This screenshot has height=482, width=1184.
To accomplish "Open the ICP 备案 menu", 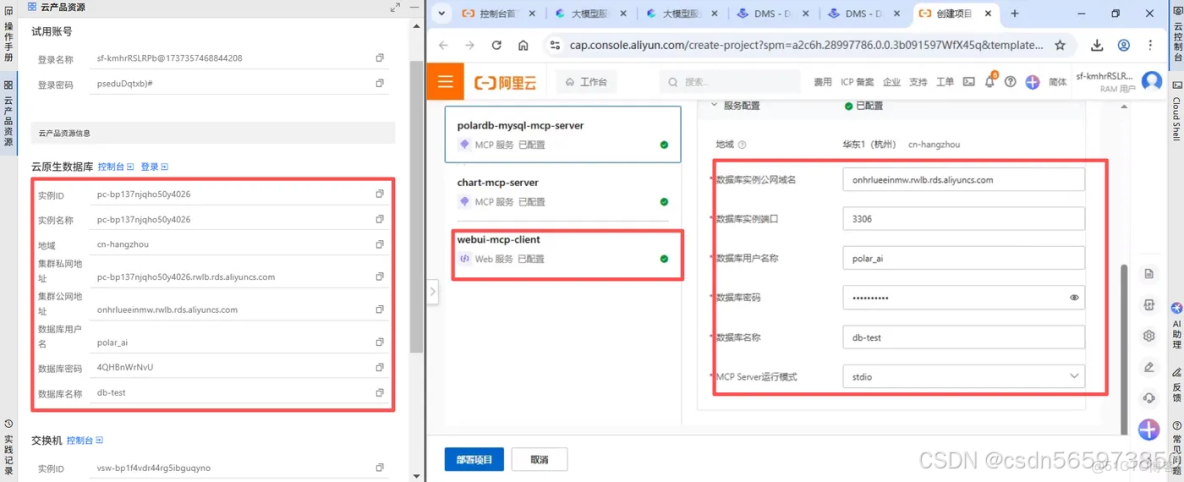I will (x=856, y=82).
